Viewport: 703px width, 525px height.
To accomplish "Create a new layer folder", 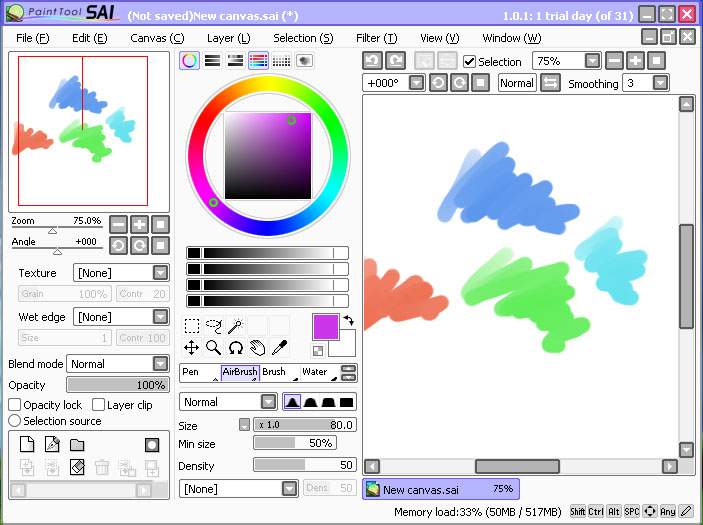I will (77, 444).
